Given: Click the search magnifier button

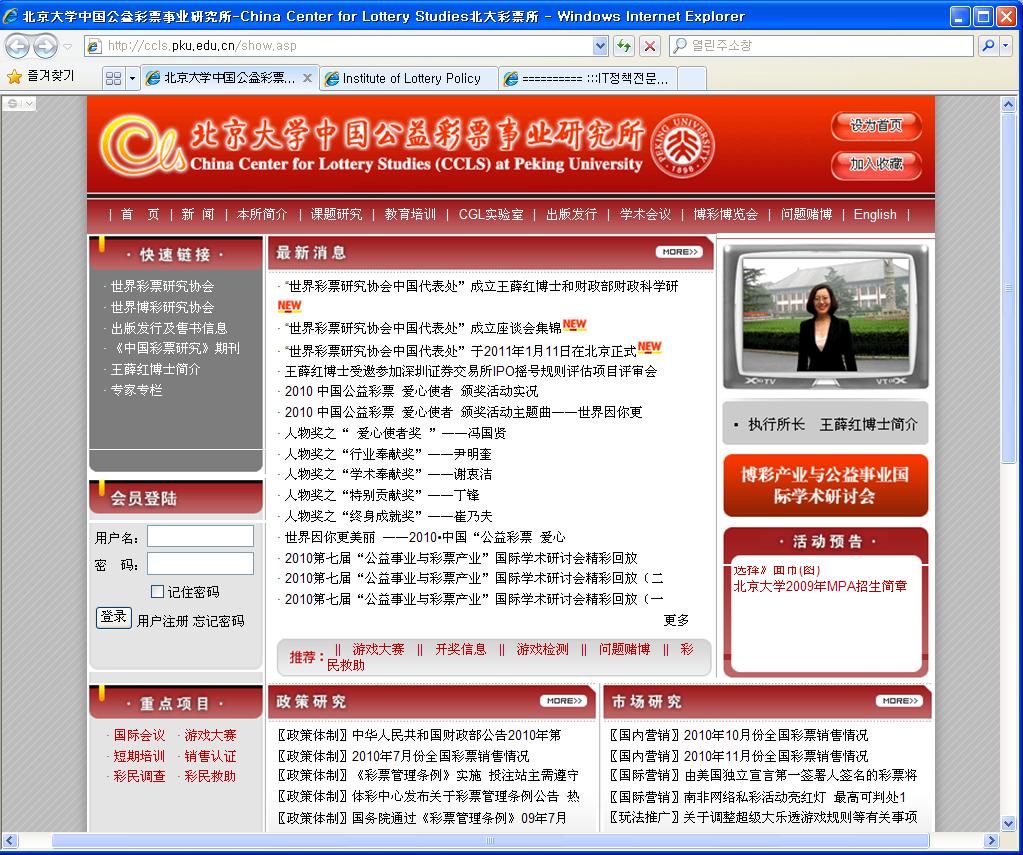Looking at the screenshot, I should point(988,46).
